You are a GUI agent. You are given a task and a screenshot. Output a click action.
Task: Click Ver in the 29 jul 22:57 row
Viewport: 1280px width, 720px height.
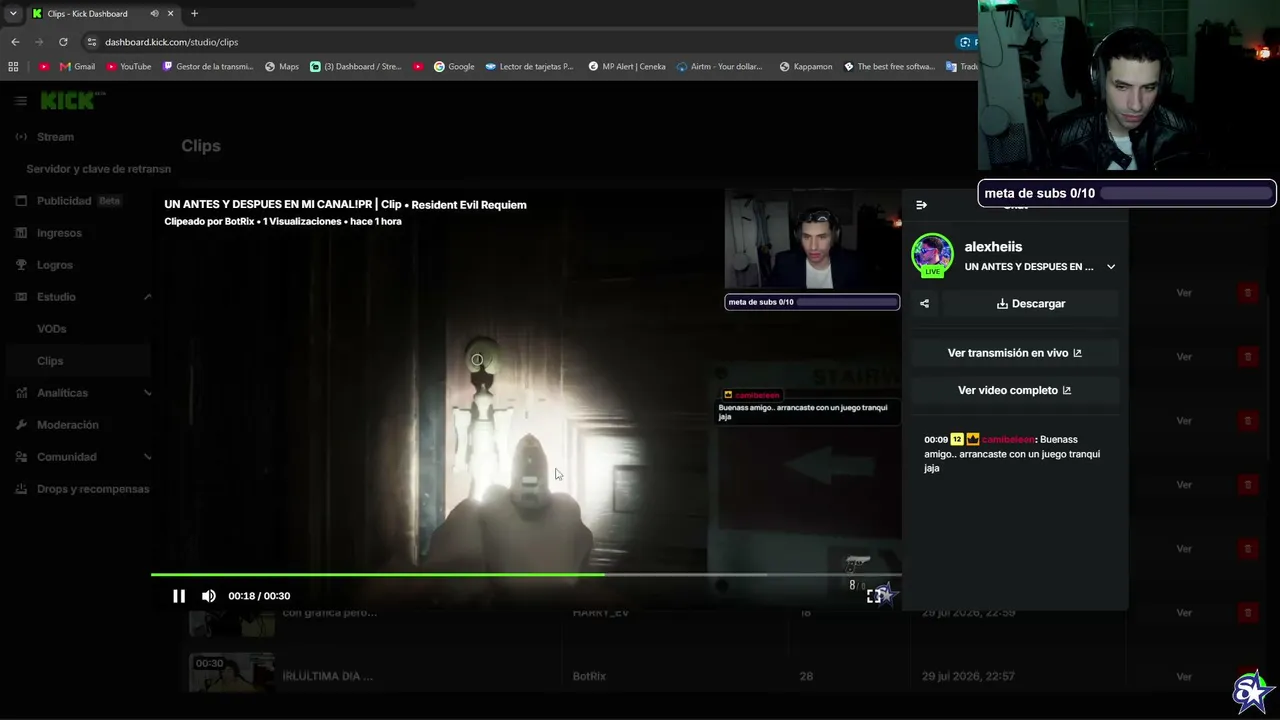(x=1184, y=677)
